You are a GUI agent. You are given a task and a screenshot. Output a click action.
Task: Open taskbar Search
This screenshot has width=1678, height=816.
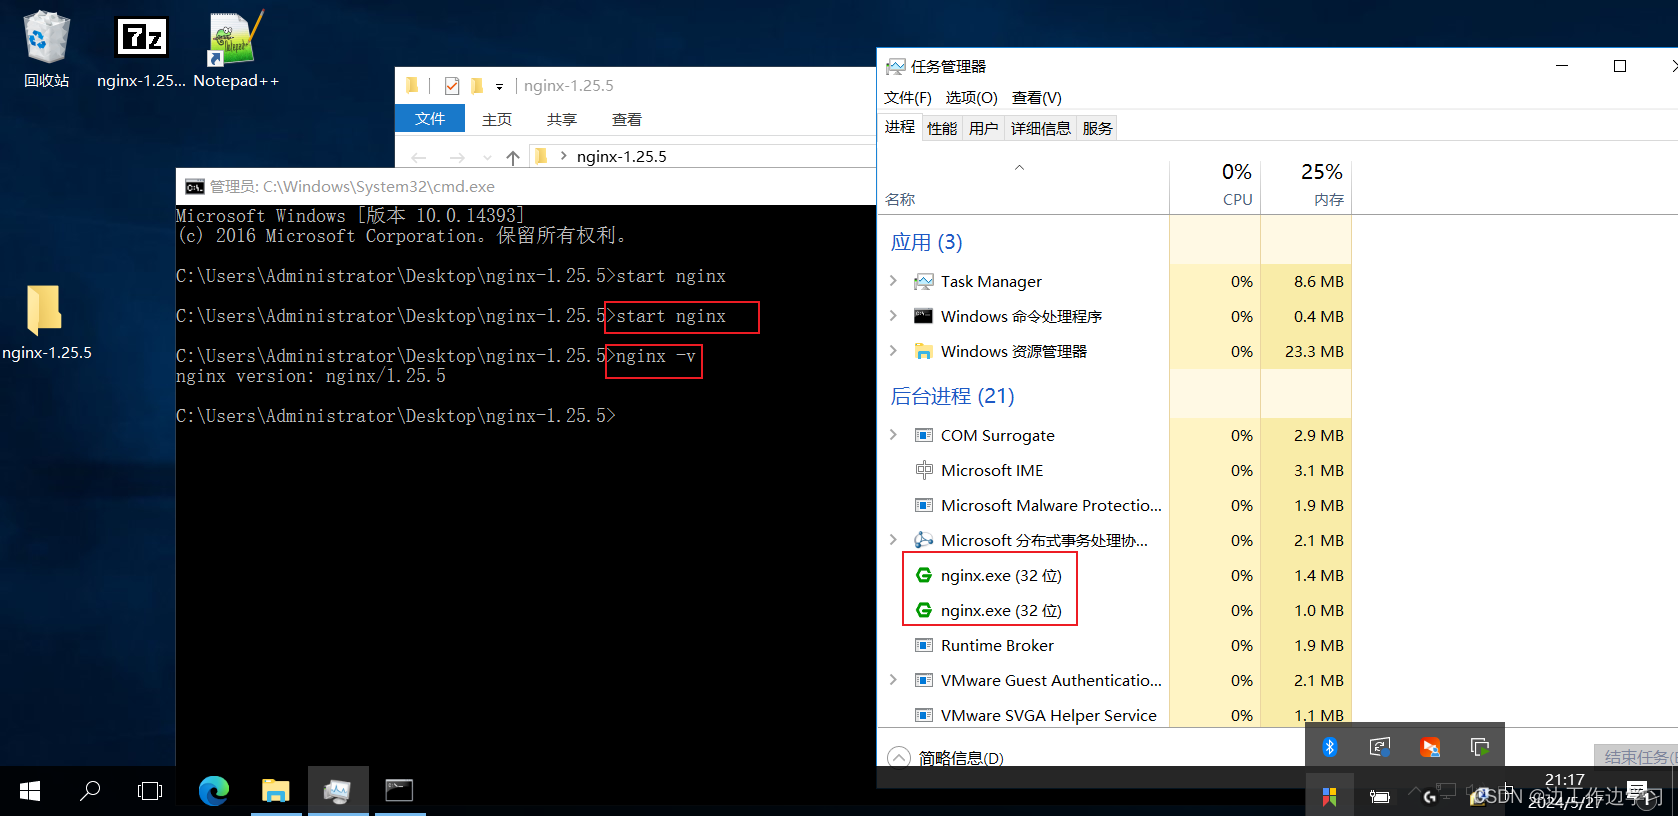[x=90, y=791]
